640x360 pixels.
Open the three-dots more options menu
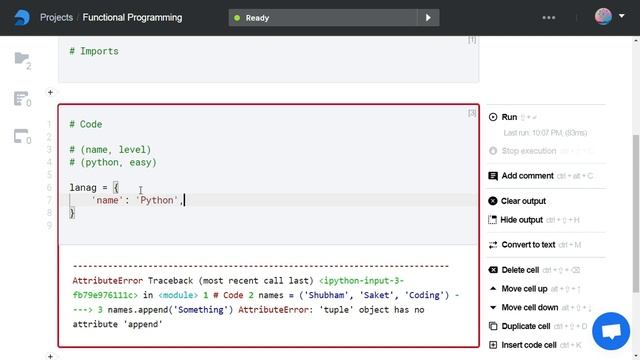[549, 18]
